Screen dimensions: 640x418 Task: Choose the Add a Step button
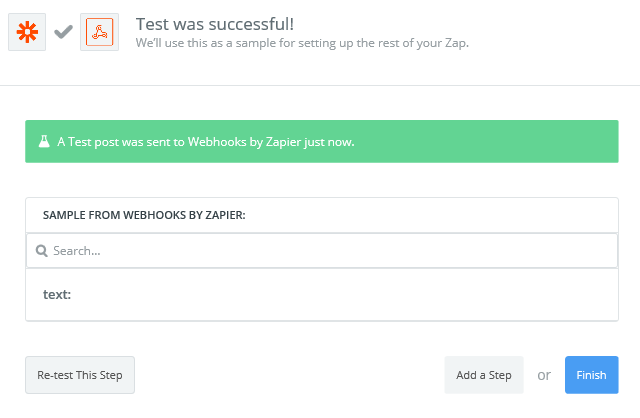point(484,375)
